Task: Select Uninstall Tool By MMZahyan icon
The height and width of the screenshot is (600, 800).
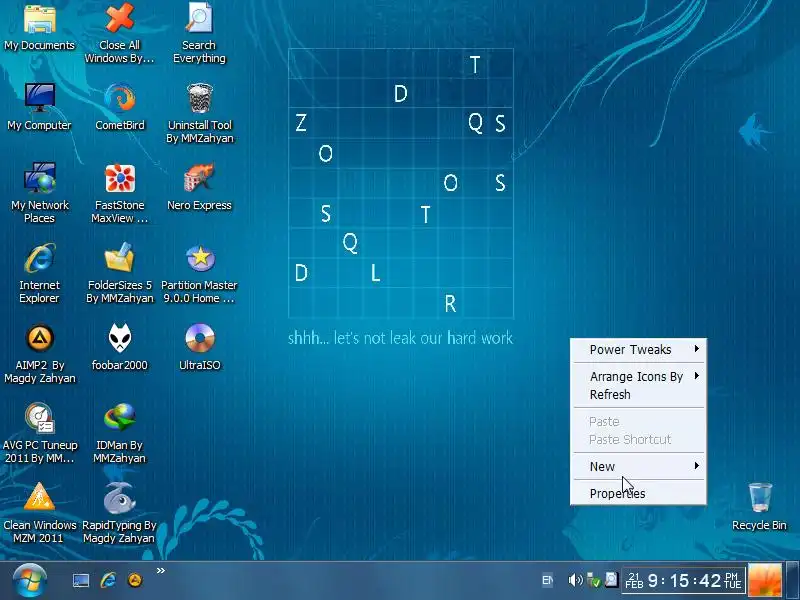Action: click(x=199, y=113)
